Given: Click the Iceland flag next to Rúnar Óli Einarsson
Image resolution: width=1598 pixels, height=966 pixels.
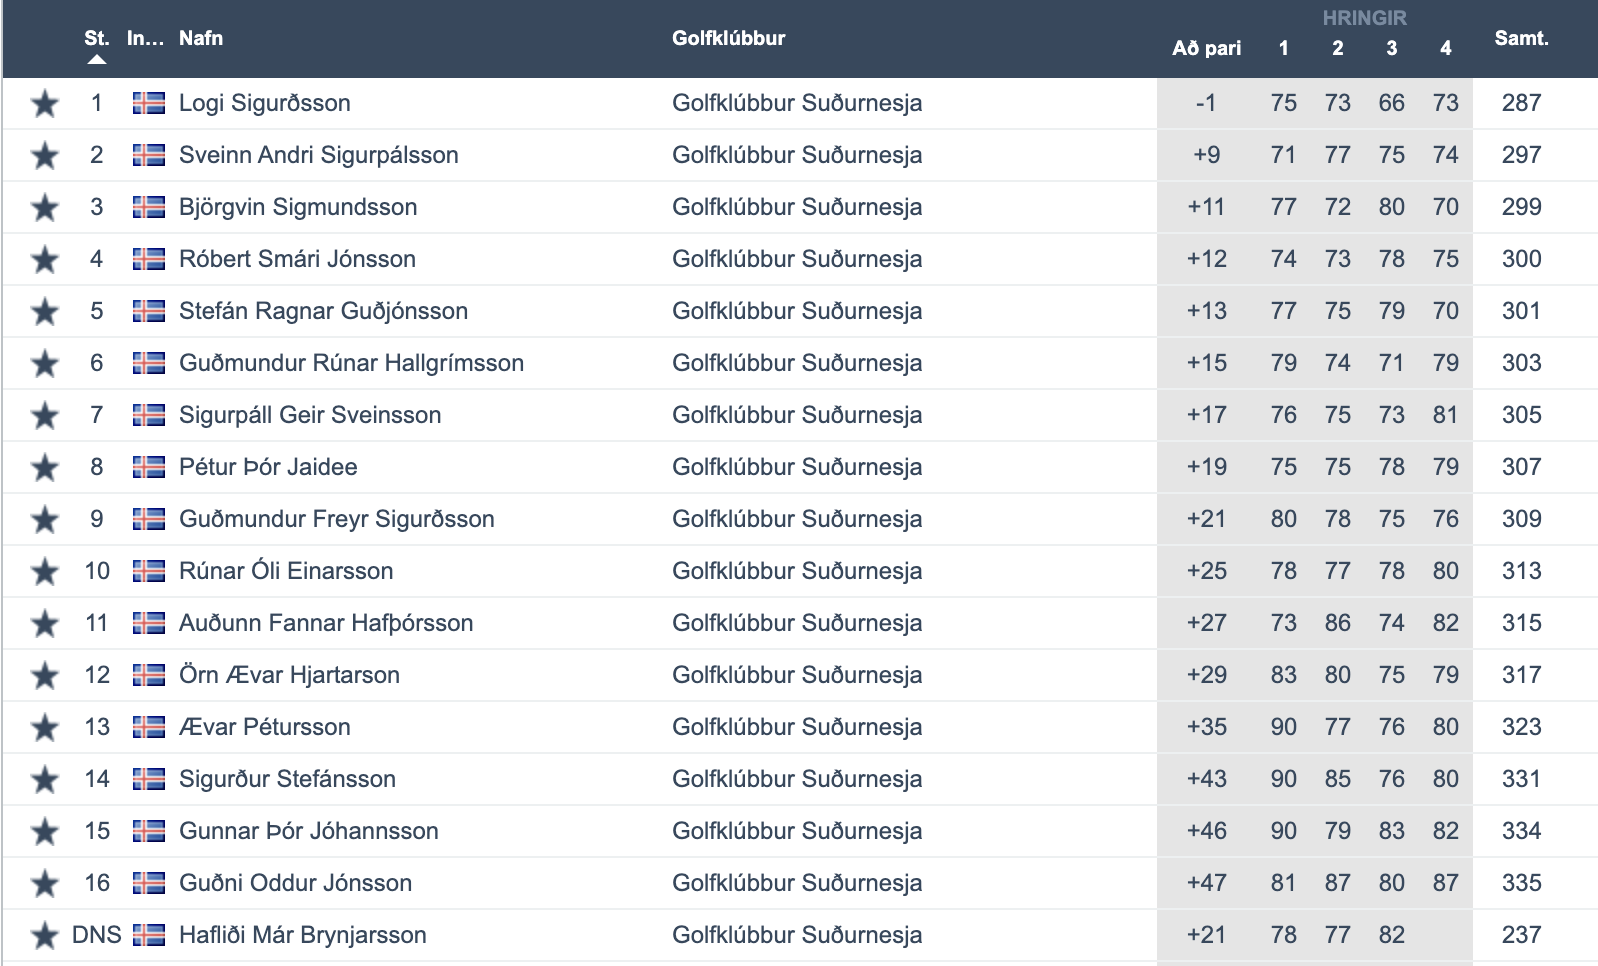Looking at the screenshot, I should click(149, 571).
